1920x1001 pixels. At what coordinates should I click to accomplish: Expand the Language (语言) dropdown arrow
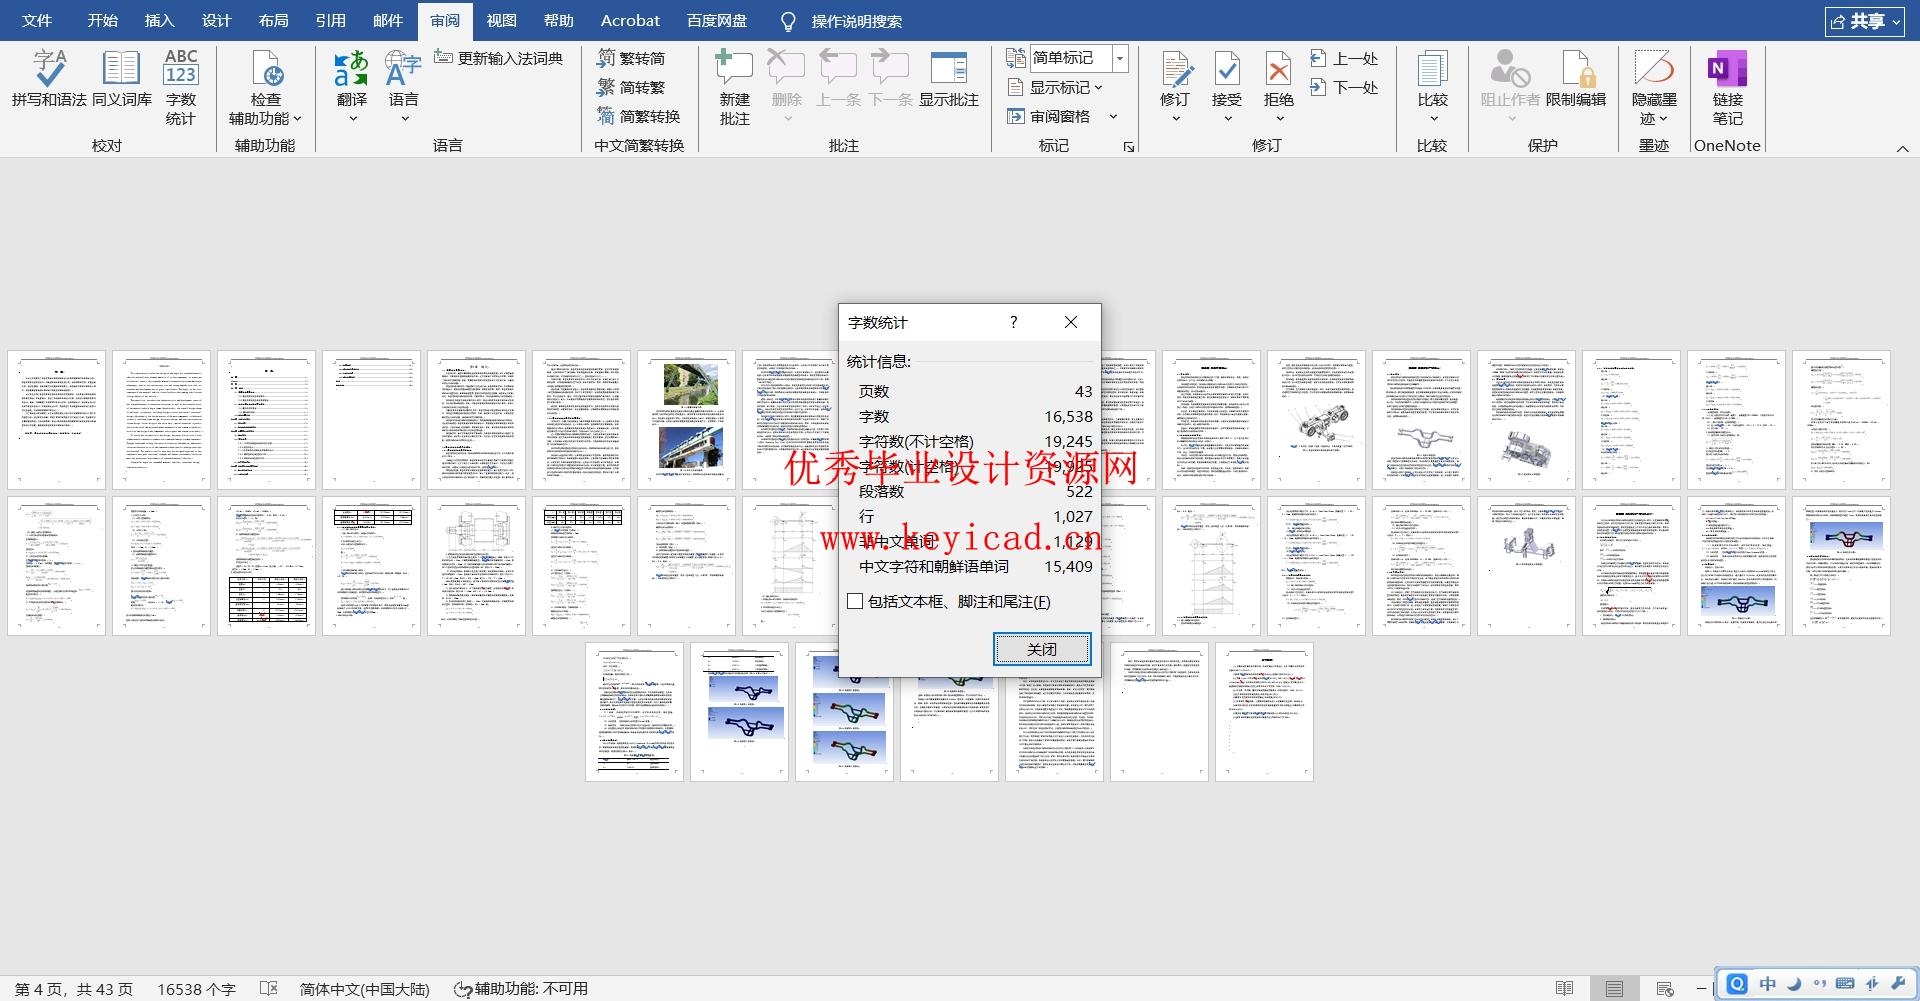(404, 119)
